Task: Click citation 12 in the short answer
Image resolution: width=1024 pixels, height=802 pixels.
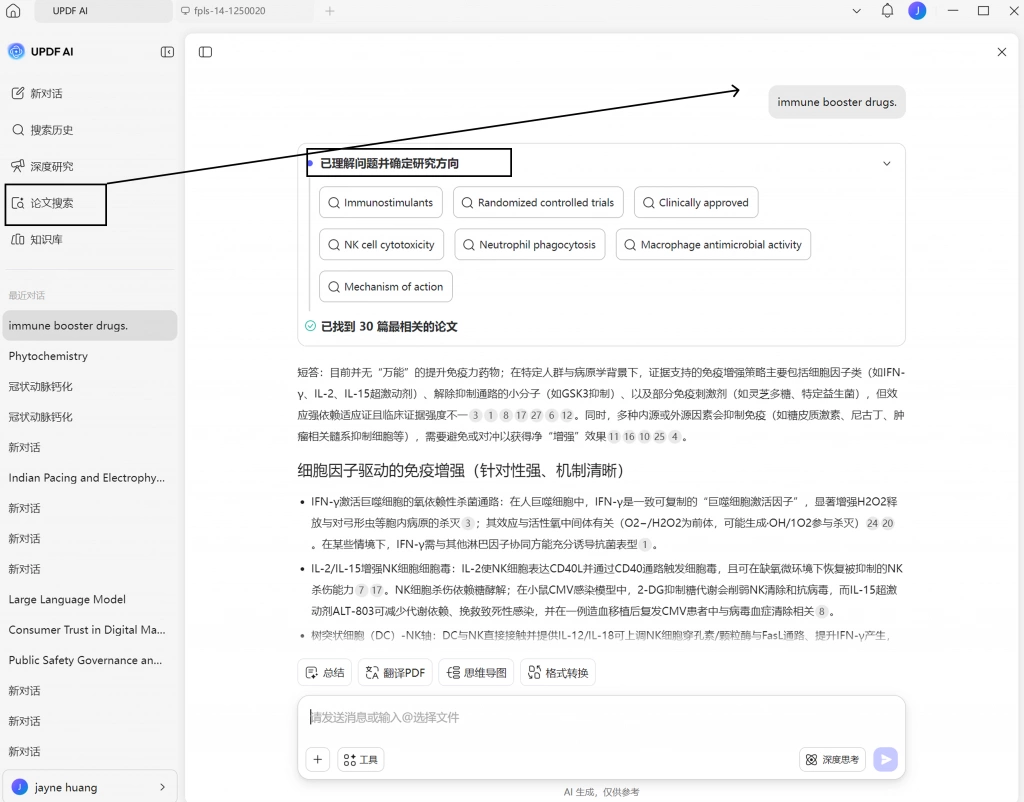Action: [566, 415]
